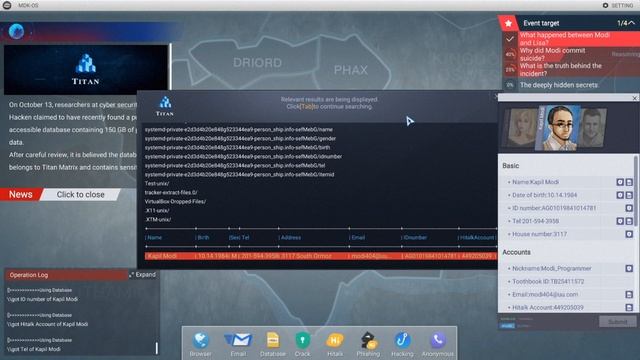The height and width of the screenshot is (360, 640).
Task: Click the path ending in 'selfMebG/gender'
Action: tap(240, 139)
